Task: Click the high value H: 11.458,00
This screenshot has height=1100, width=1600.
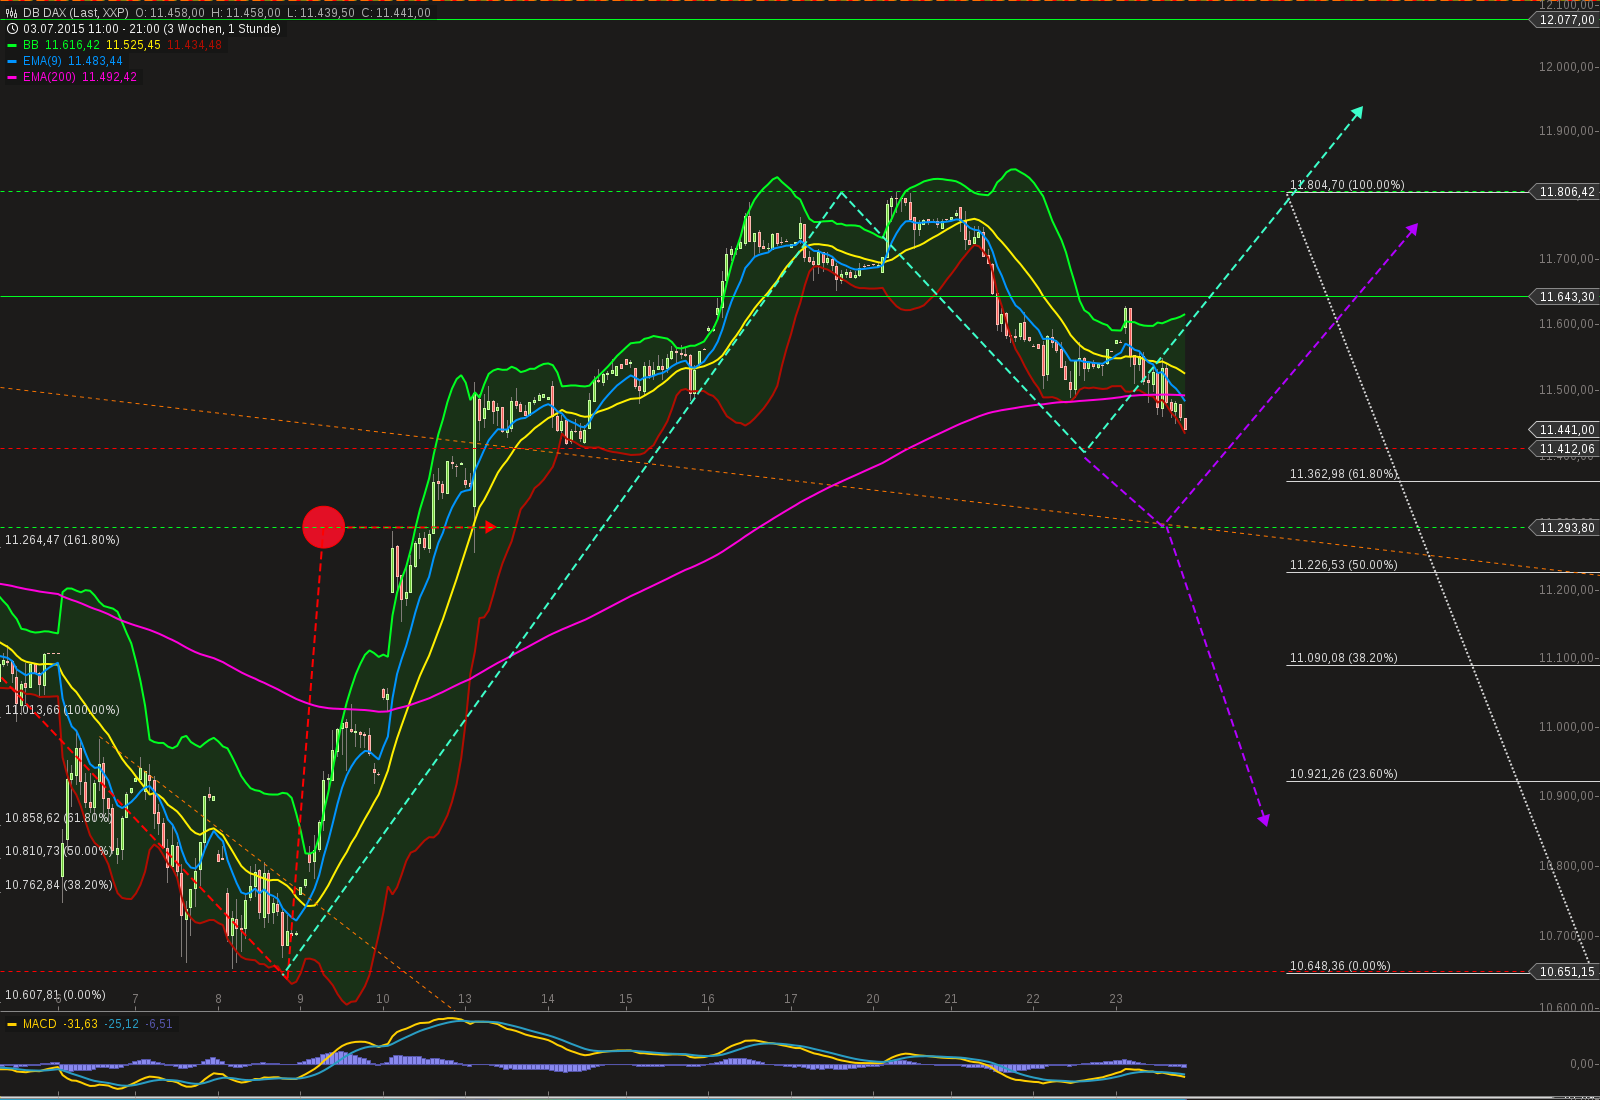Action: coord(246,13)
